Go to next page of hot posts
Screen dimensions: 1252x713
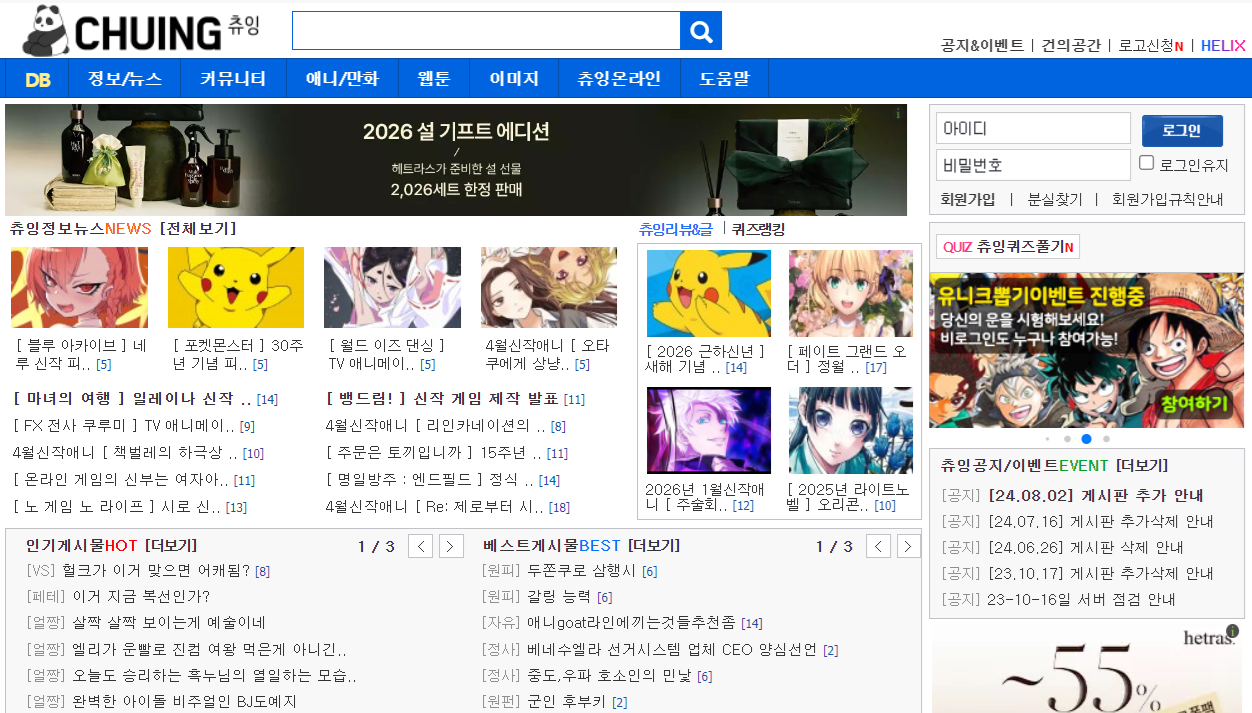[452, 546]
